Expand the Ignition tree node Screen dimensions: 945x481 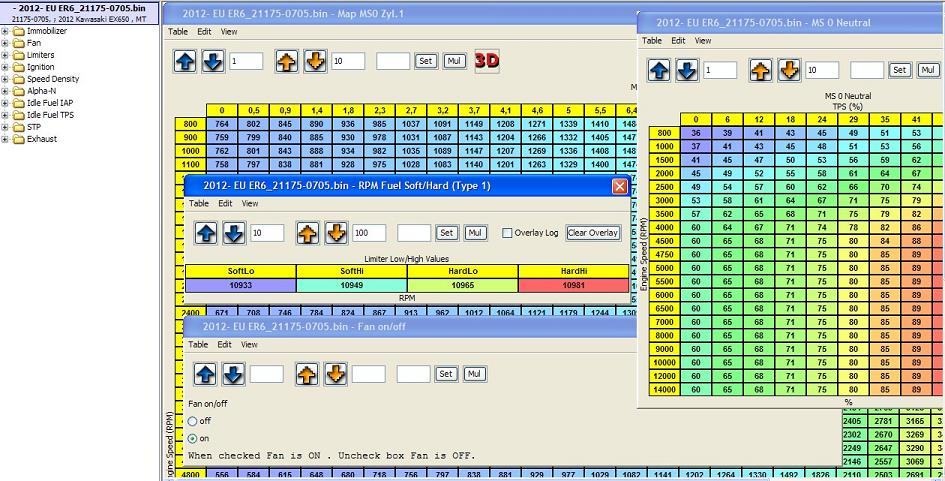click(6, 67)
